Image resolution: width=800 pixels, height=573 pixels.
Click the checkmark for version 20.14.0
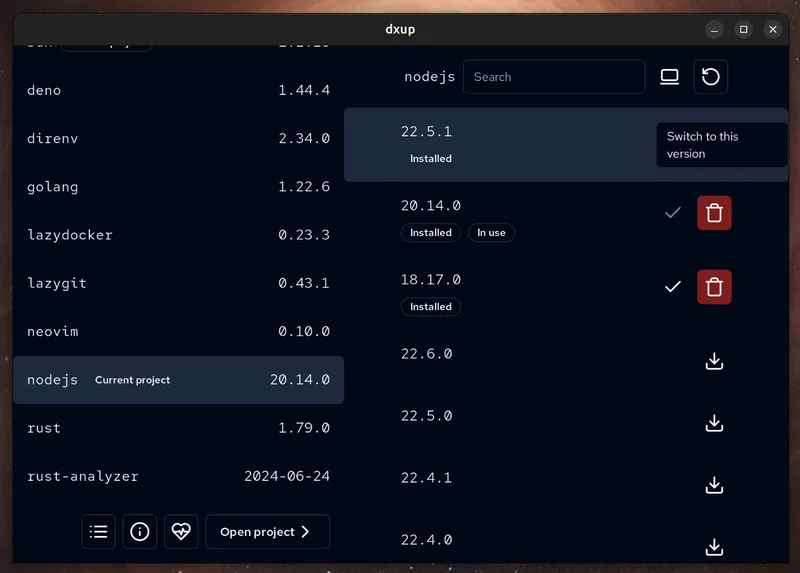coord(673,212)
